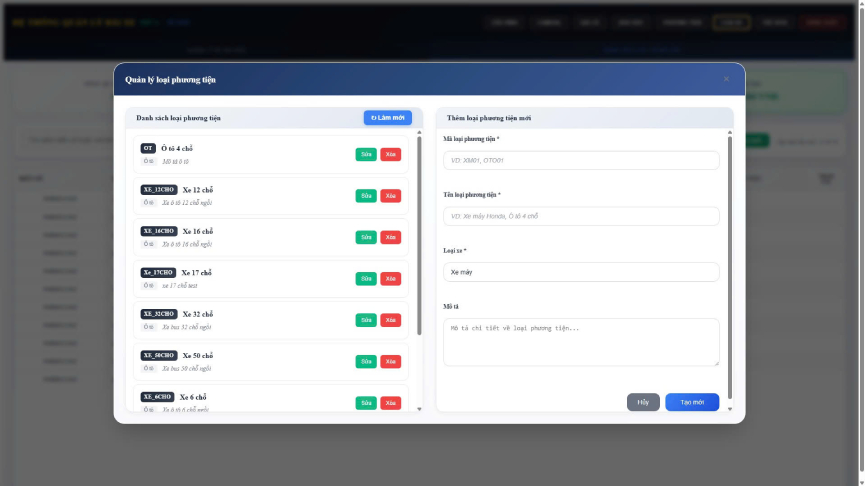
Task: Click the vehicle list scrollbar down arrow
Action: click(419, 408)
